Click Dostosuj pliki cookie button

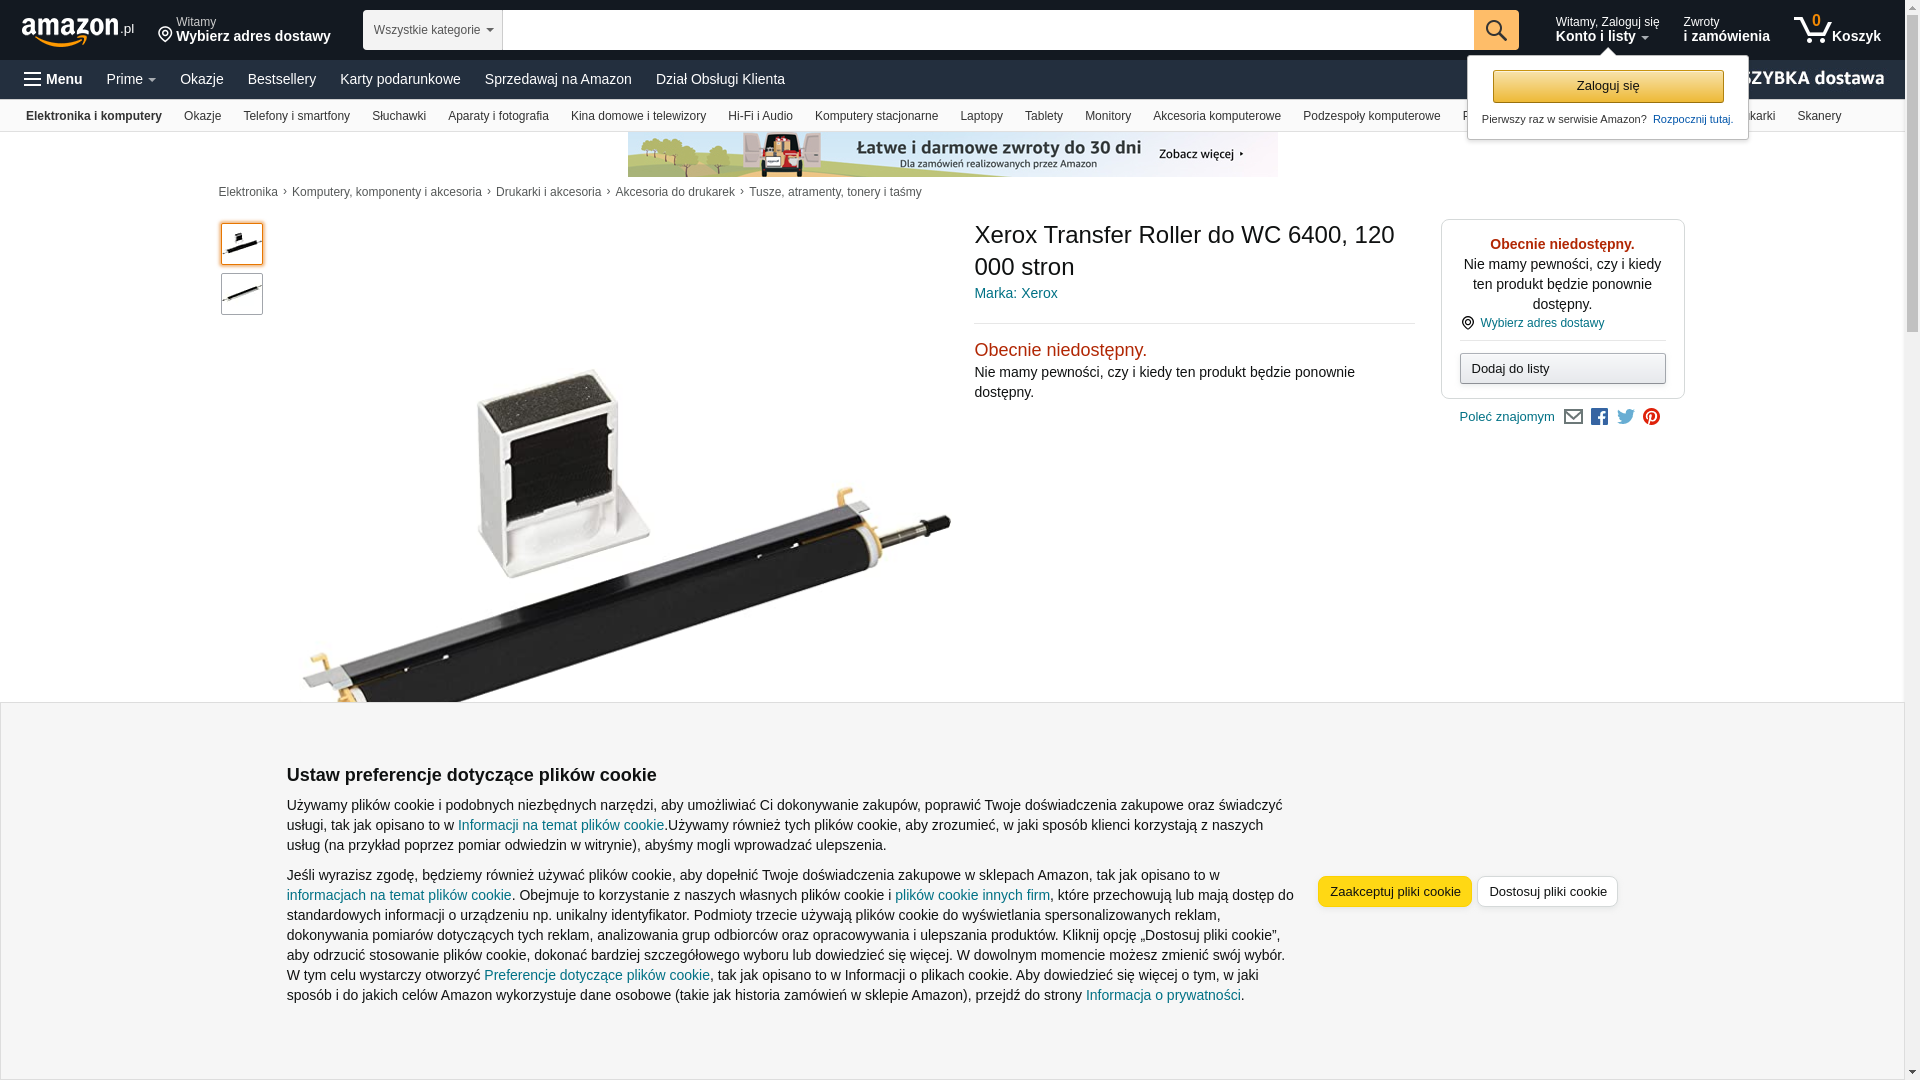1547,892
